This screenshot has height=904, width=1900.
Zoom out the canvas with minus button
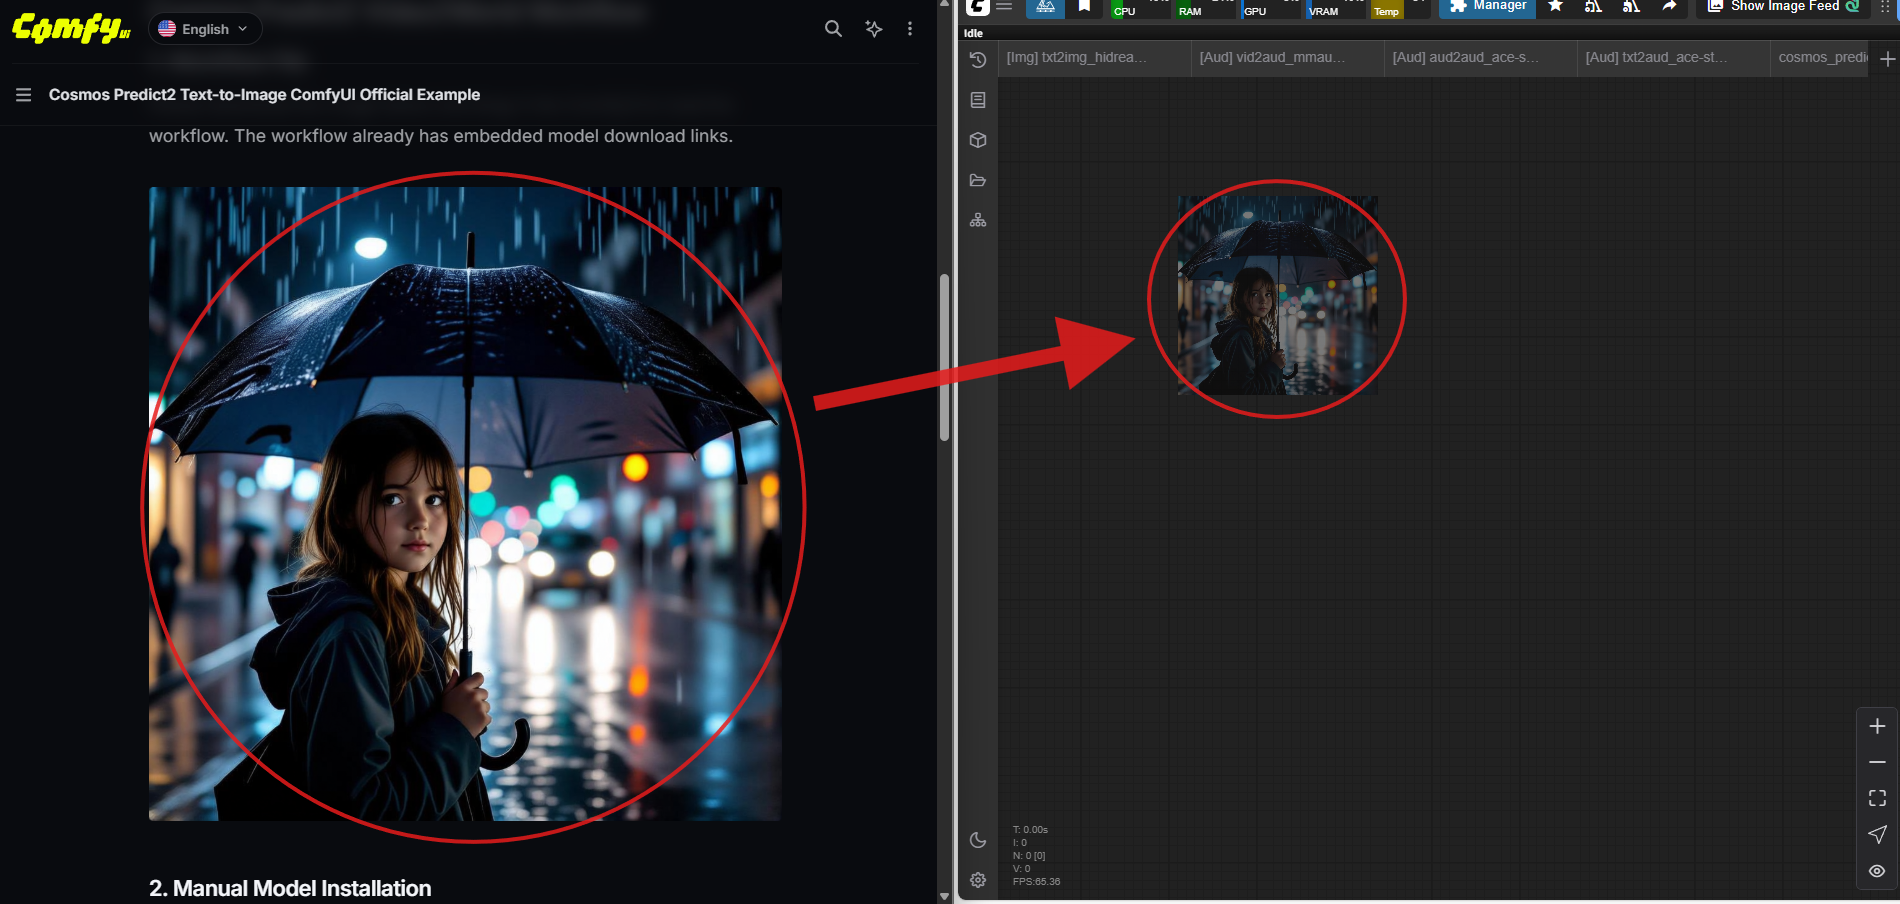click(1877, 762)
